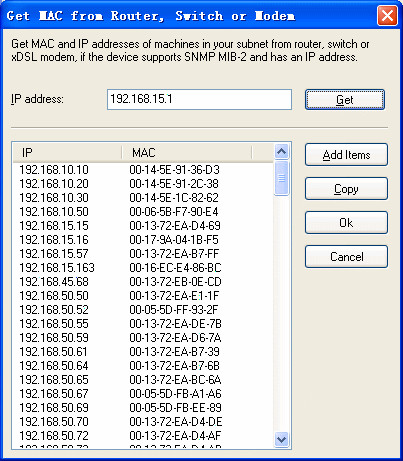This screenshot has height=461, width=403.
Task: Sort list by IP column header
Action: 68,153
